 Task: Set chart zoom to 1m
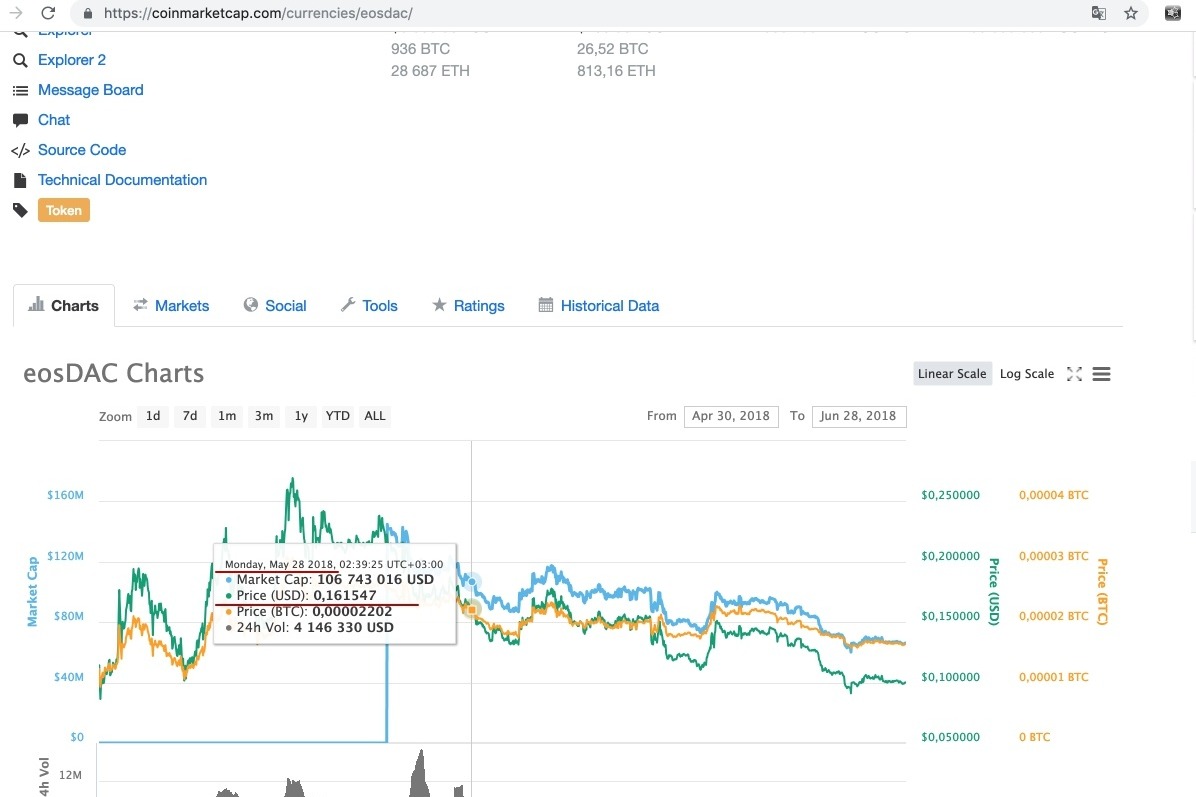[x=227, y=416]
